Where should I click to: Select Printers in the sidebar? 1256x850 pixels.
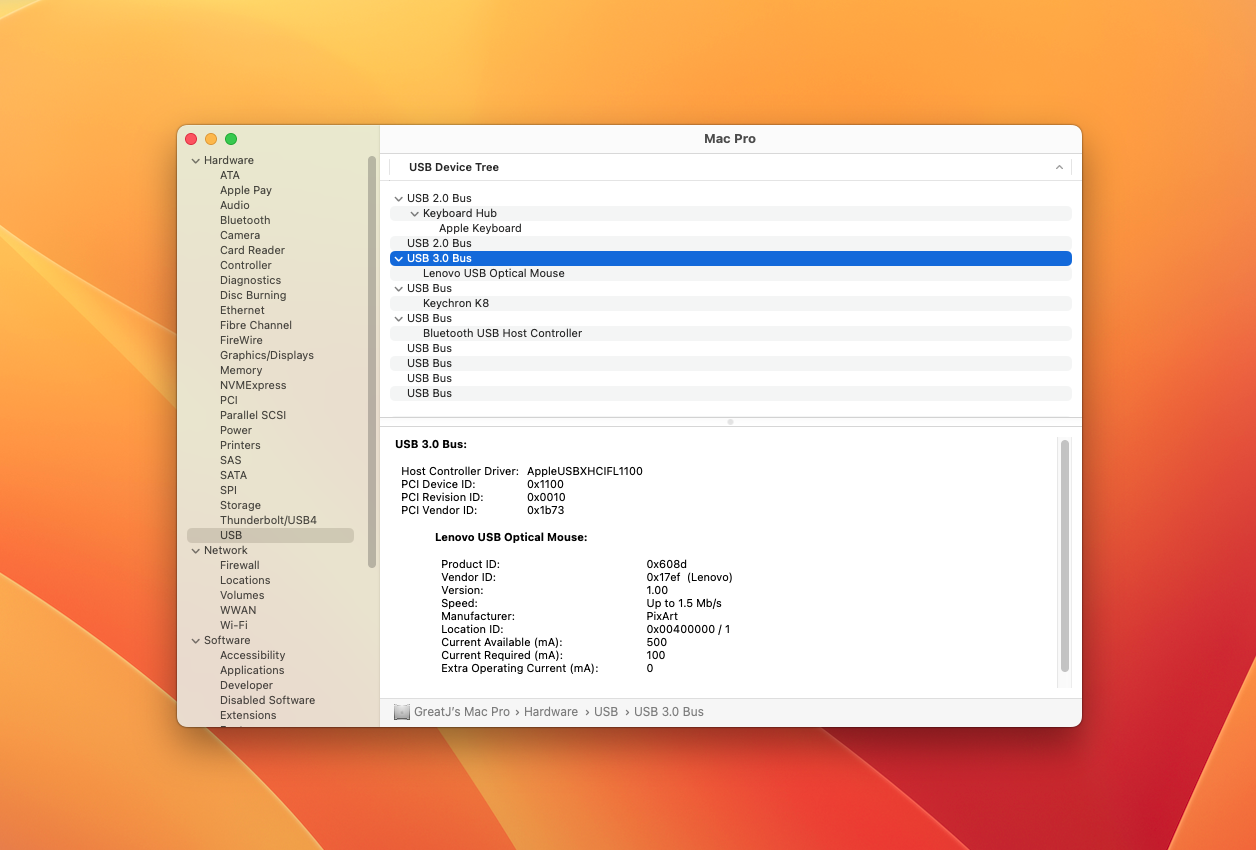240,445
